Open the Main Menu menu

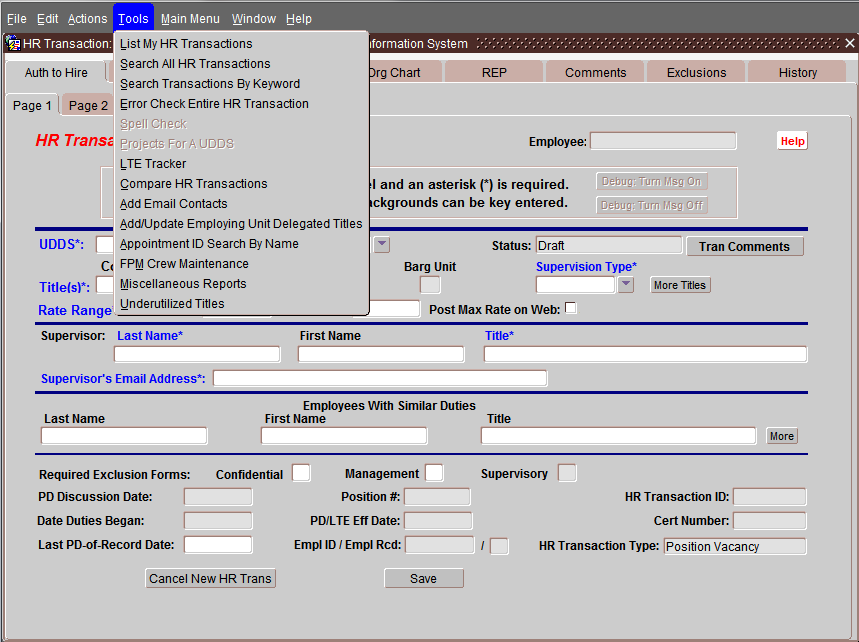[x=190, y=19]
